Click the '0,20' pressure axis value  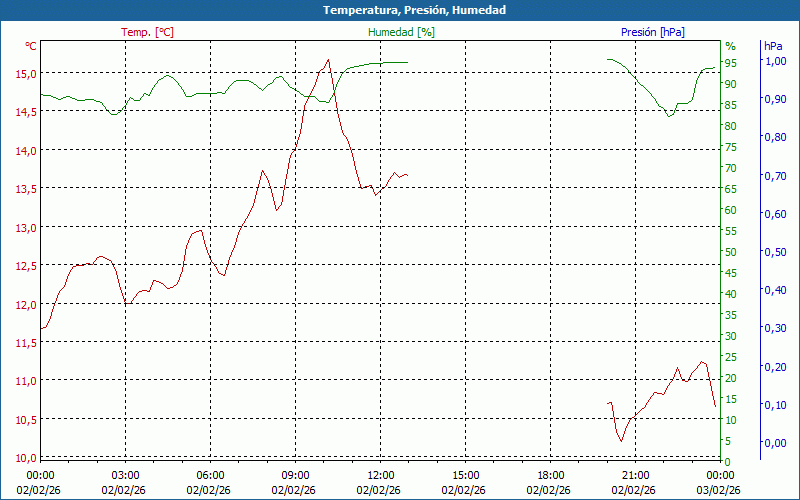click(x=775, y=367)
